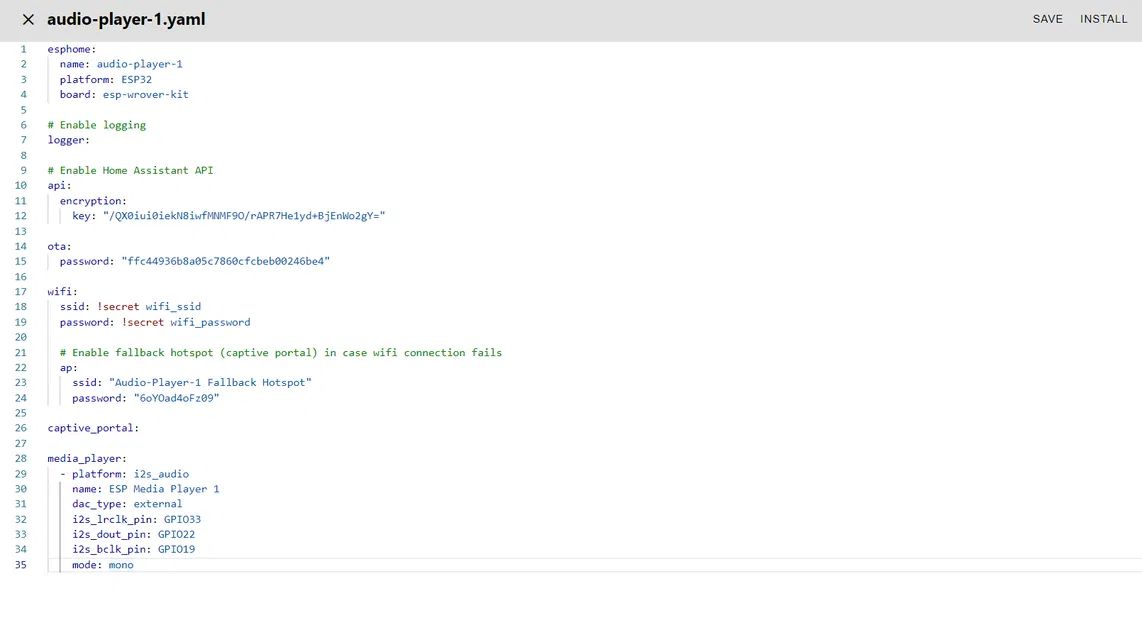Place cursor on the mono mode value
1142x625 pixels.
[121, 565]
